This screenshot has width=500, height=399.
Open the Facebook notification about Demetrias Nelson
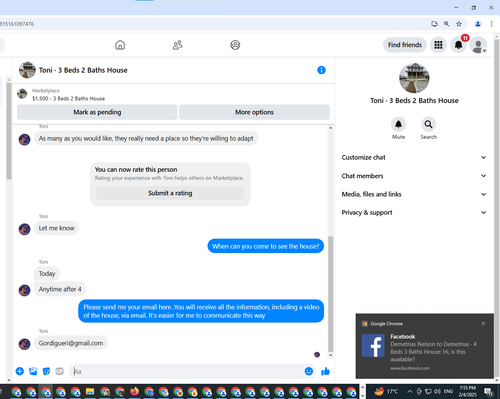tap(425, 346)
